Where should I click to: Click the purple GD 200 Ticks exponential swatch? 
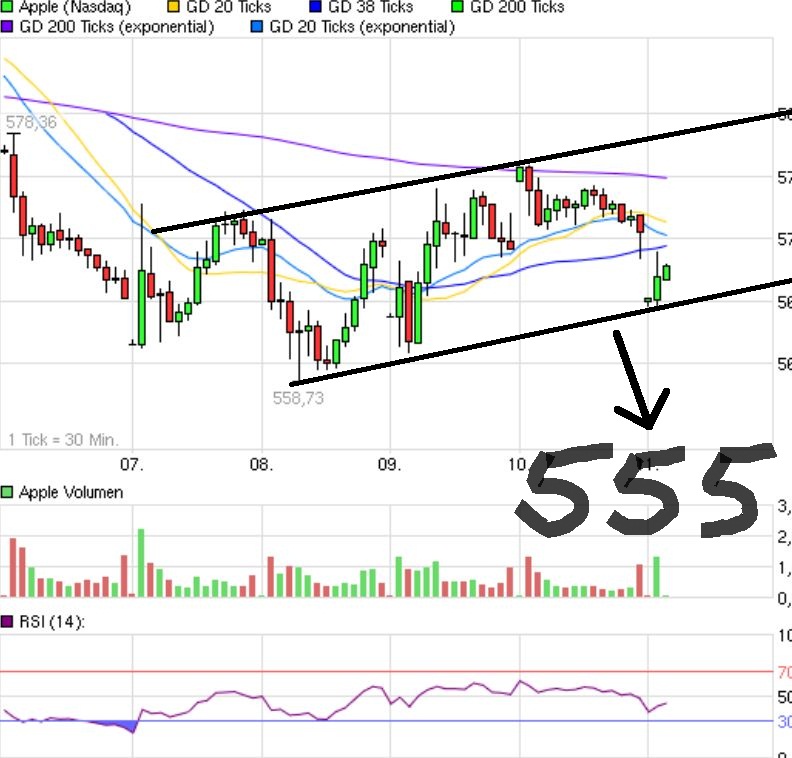coord(7,26)
